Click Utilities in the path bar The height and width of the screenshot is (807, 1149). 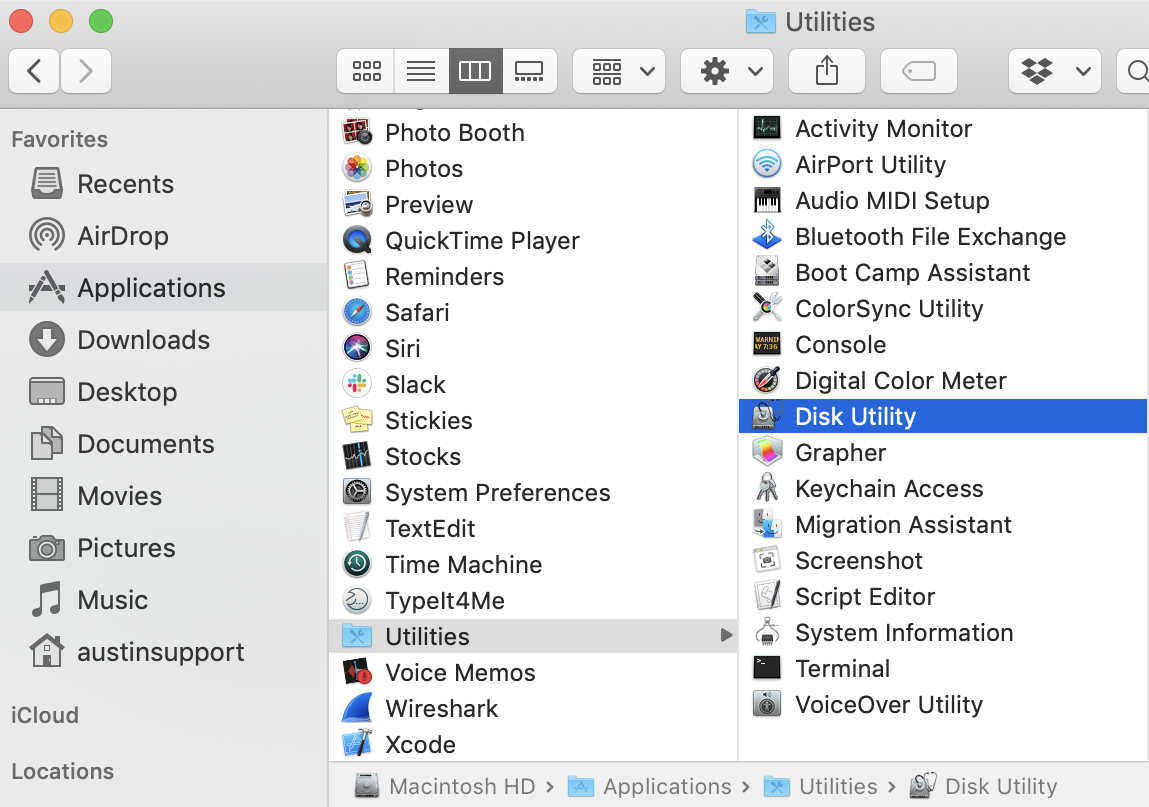(821, 786)
